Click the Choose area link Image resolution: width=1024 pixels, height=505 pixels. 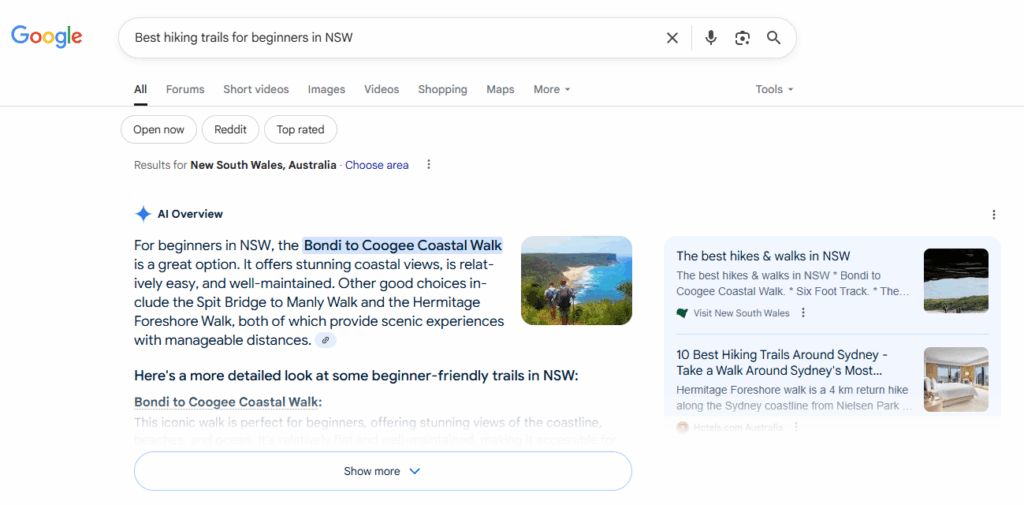(377, 165)
